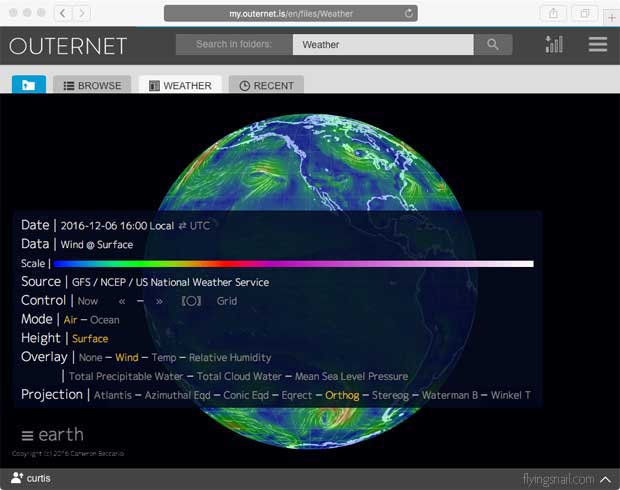Select Ocean mode
The width and height of the screenshot is (620, 490).
(x=105, y=320)
